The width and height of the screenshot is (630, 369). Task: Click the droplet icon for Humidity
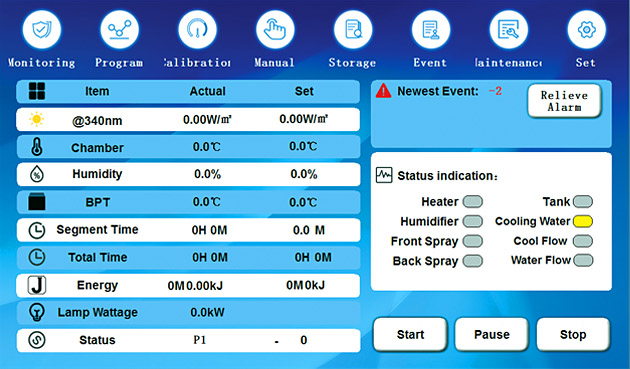point(37,174)
